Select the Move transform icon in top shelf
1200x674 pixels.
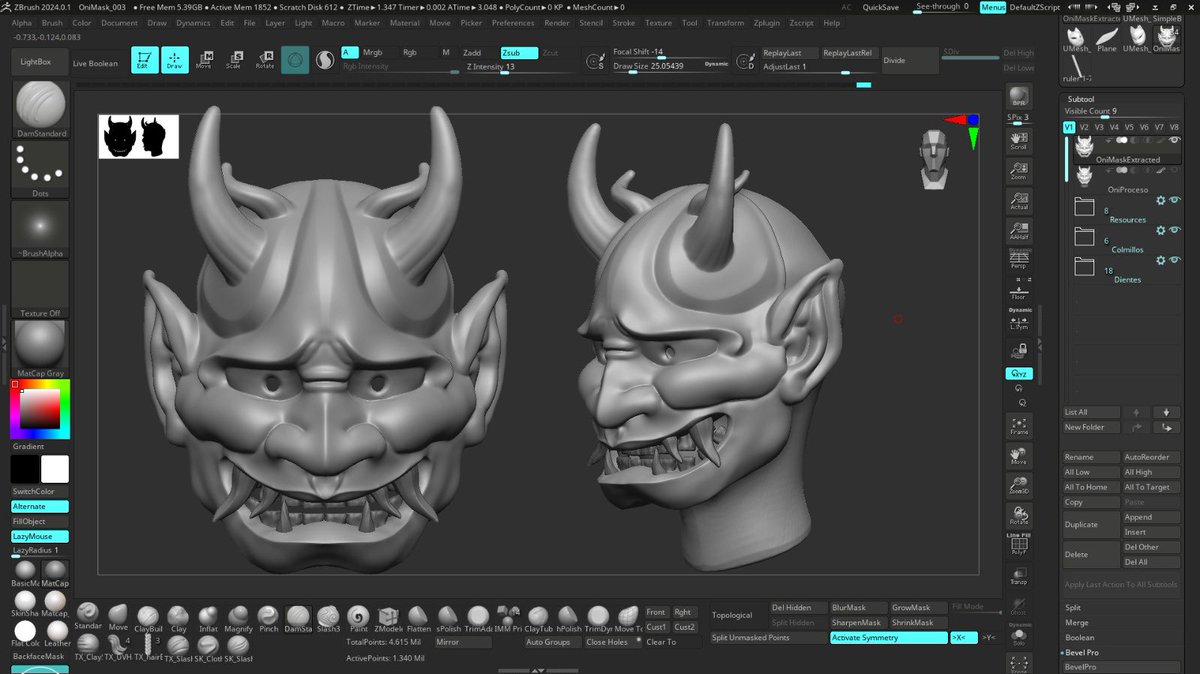(204, 60)
